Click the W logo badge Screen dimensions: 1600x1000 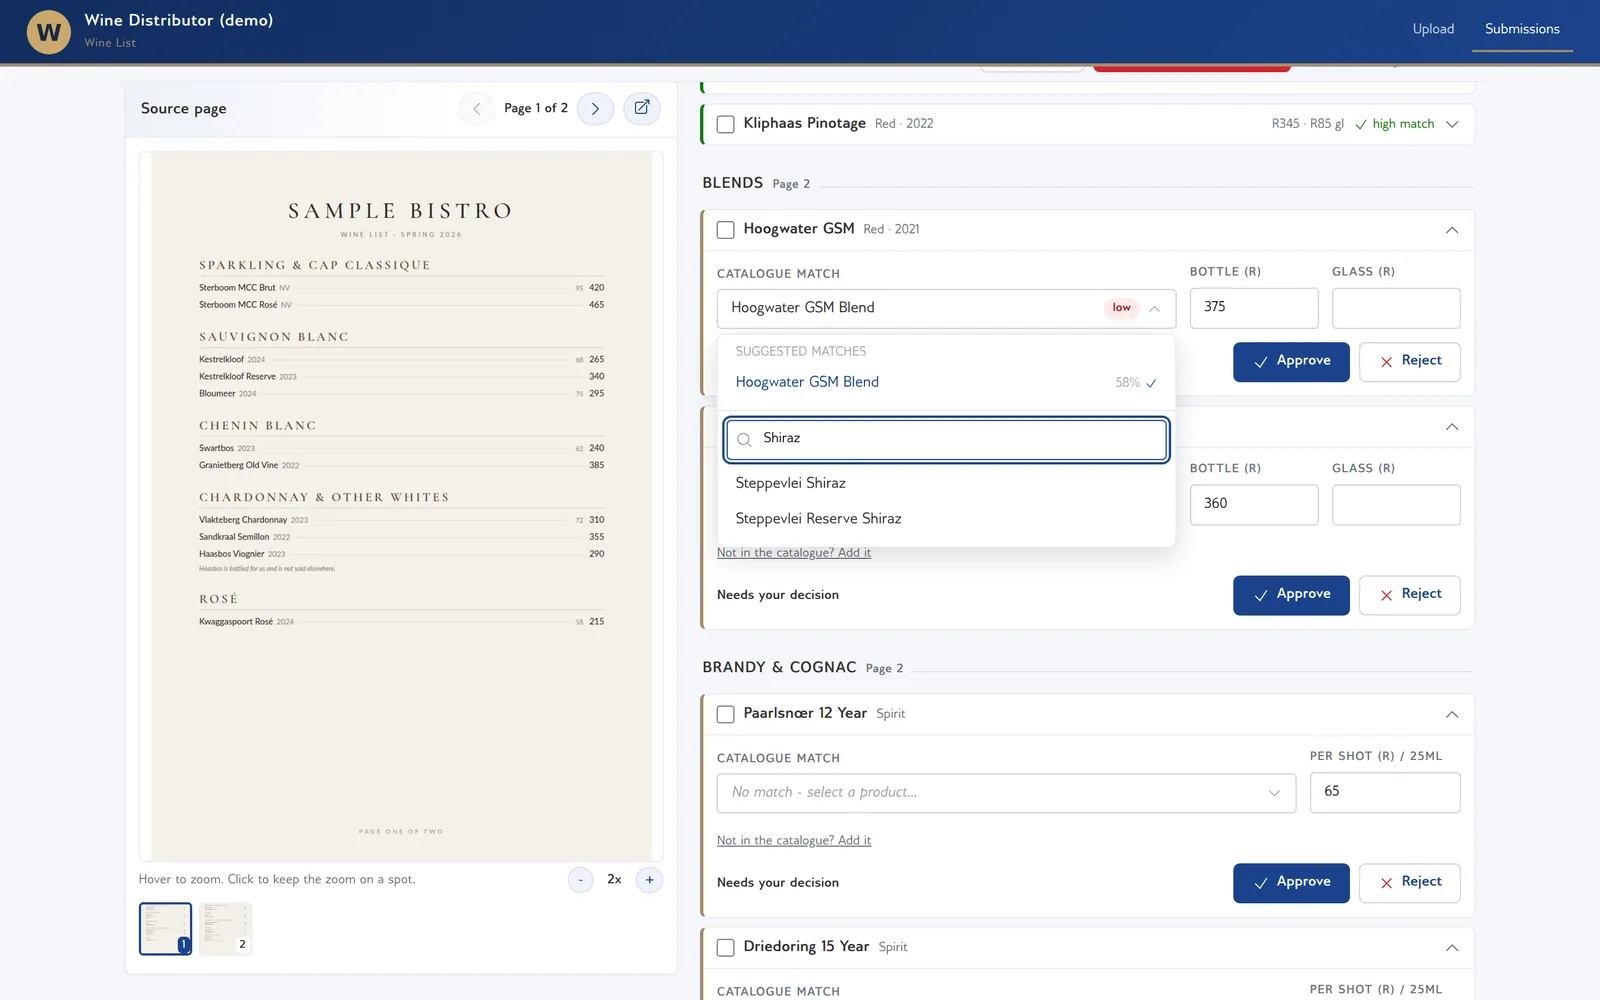(48, 32)
